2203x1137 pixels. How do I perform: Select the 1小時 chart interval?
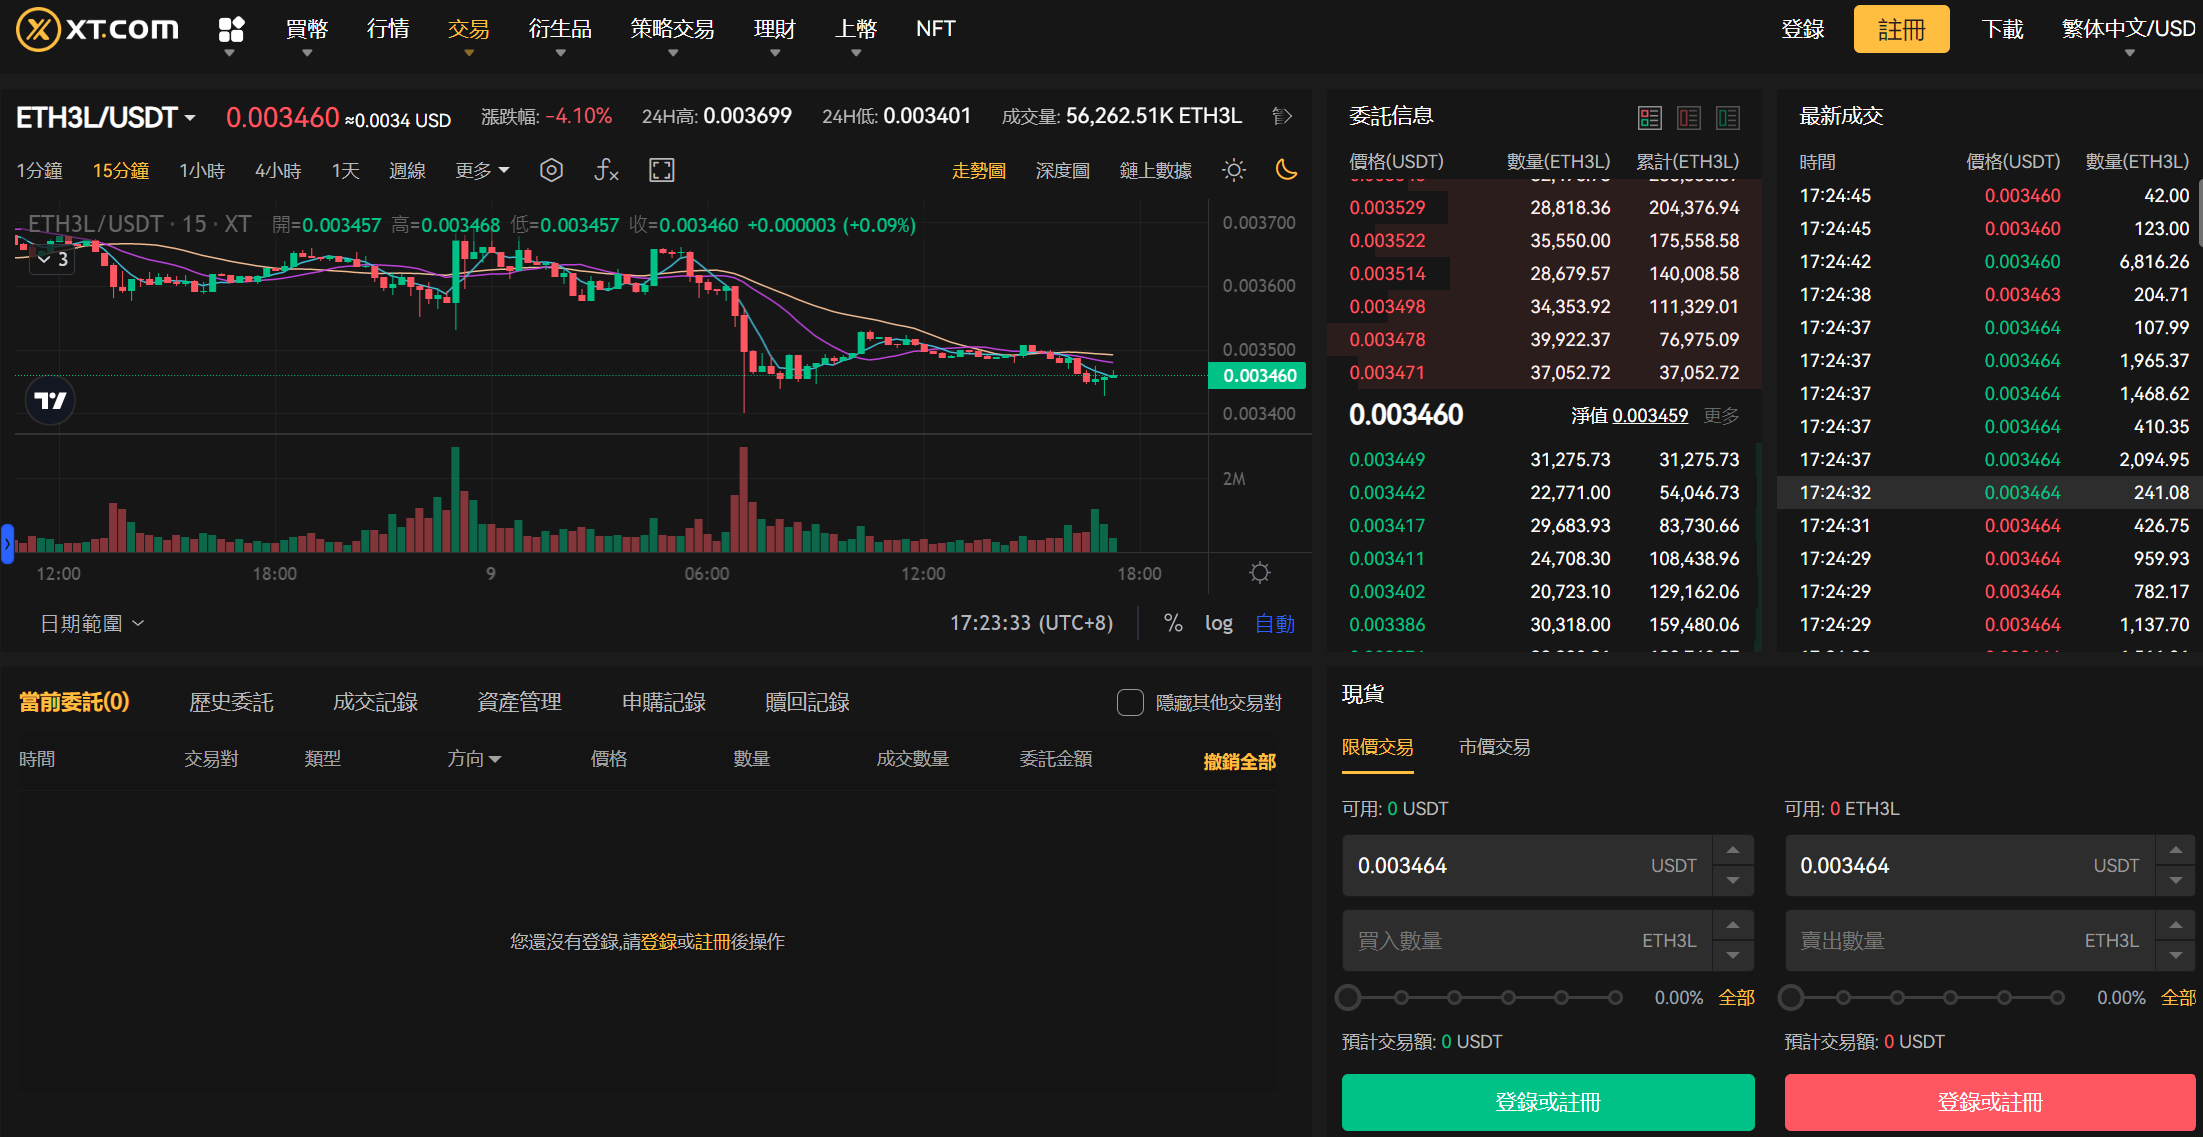point(202,171)
